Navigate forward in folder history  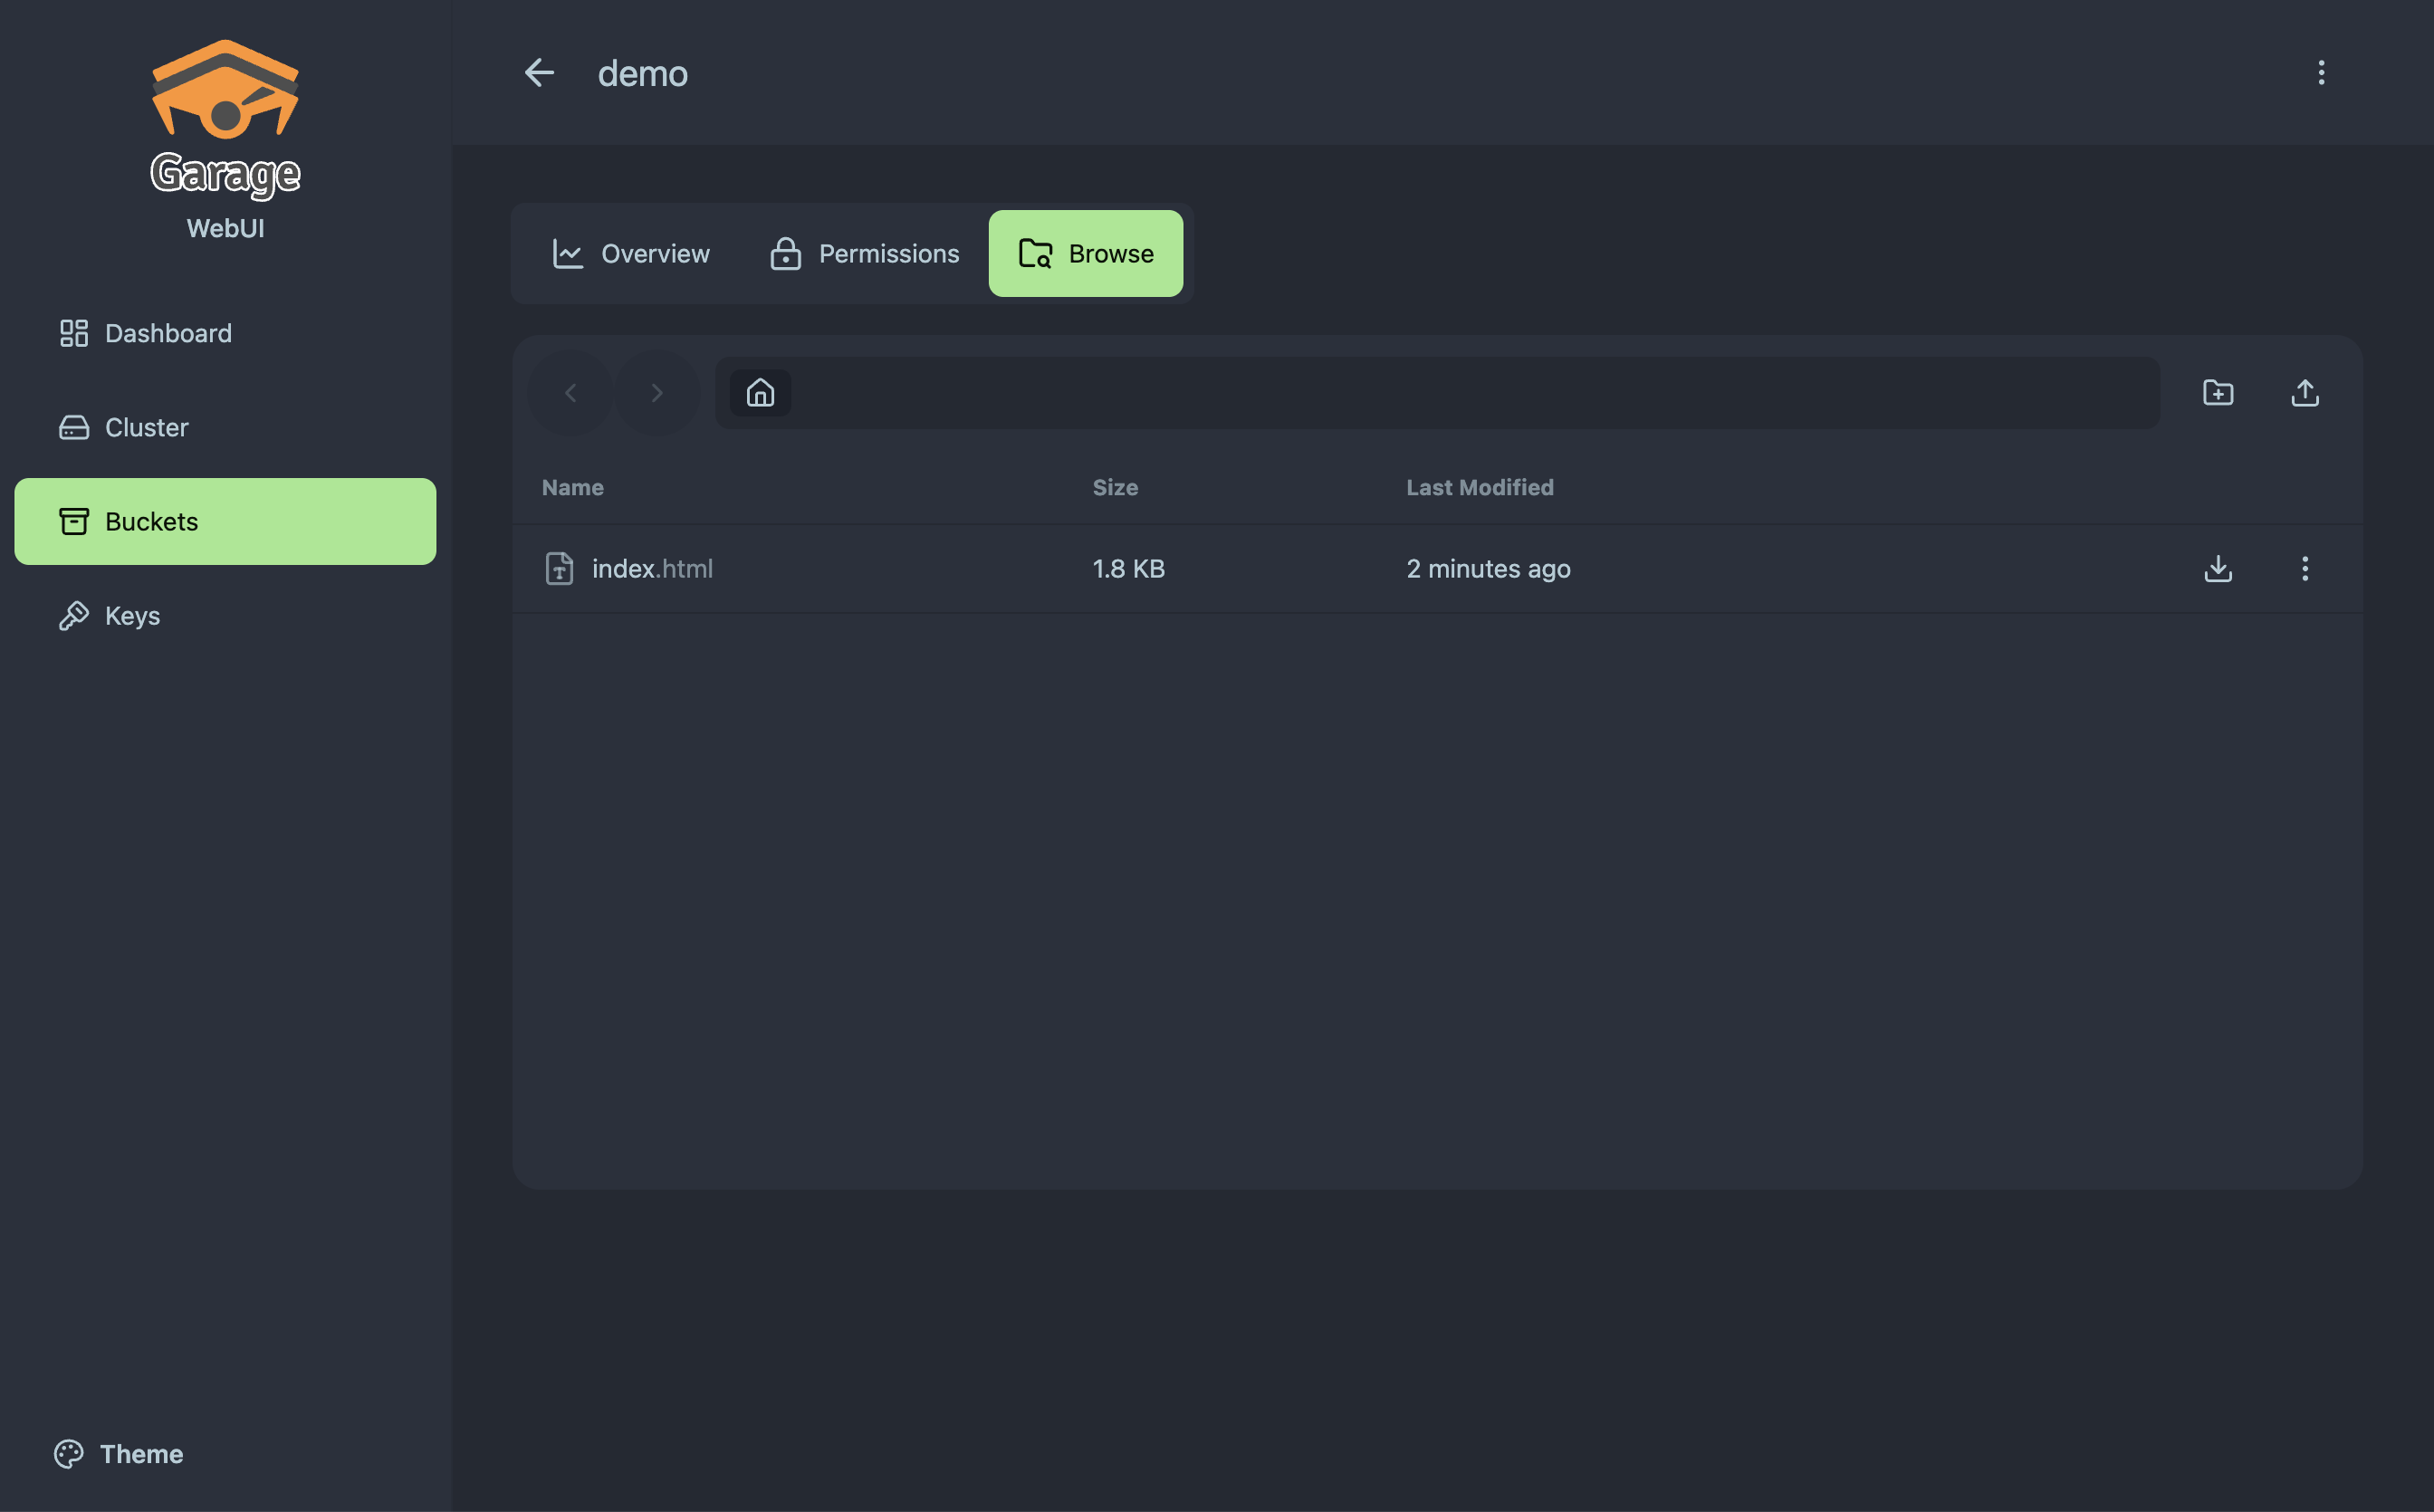(656, 393)
